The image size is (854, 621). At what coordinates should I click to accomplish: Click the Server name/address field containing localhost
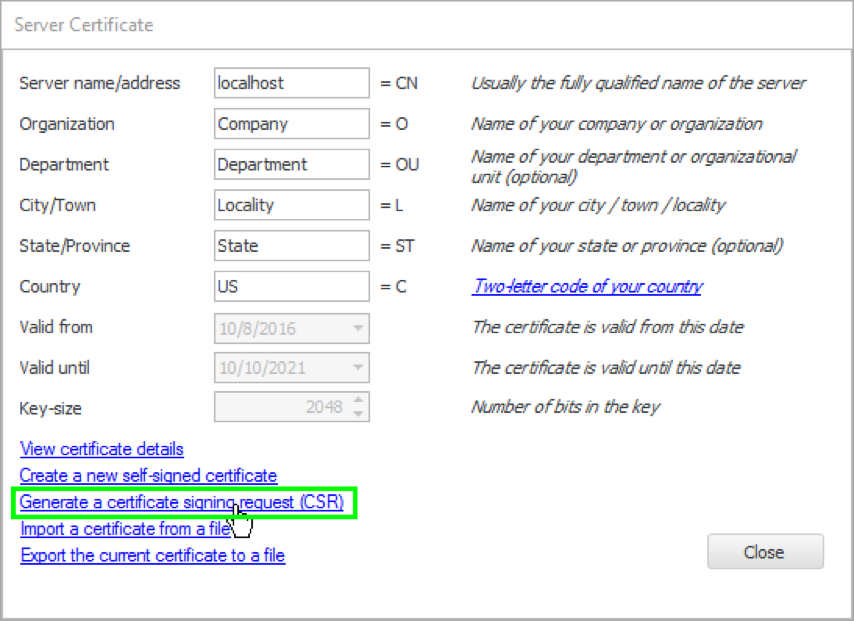[x=291, y=83]
